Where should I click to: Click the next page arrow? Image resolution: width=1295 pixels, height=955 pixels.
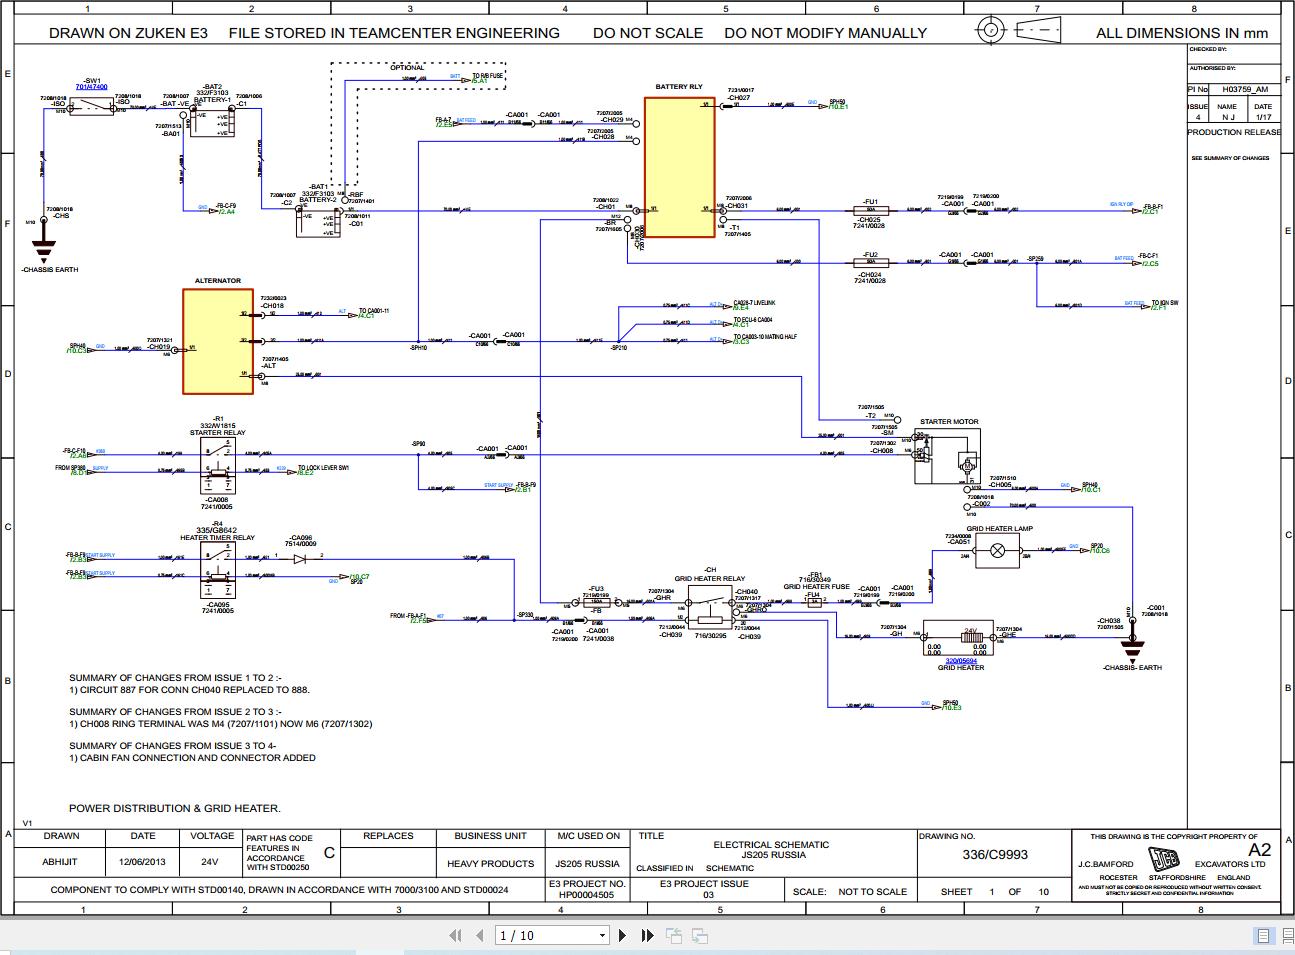coord(622,936)
